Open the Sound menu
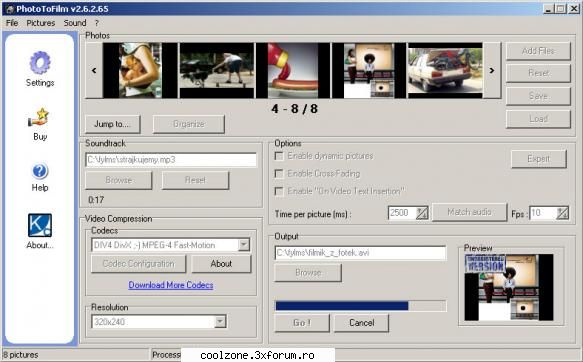The image size is (583, 362). tap(75, 23)
